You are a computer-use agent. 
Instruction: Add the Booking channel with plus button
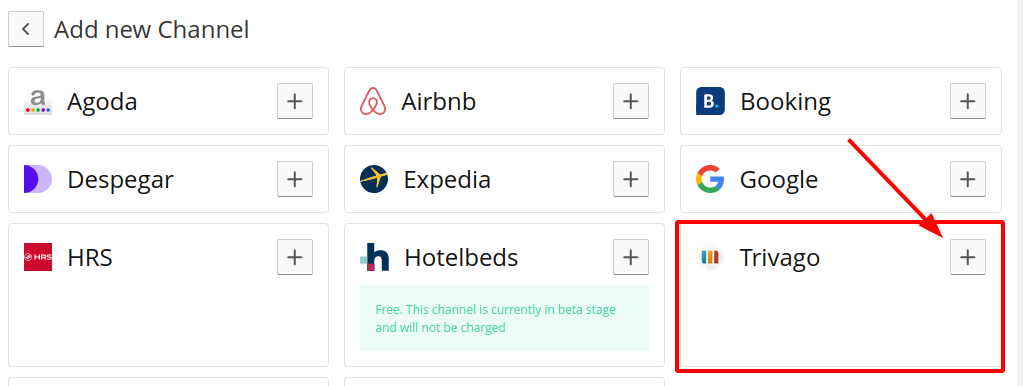968,101
